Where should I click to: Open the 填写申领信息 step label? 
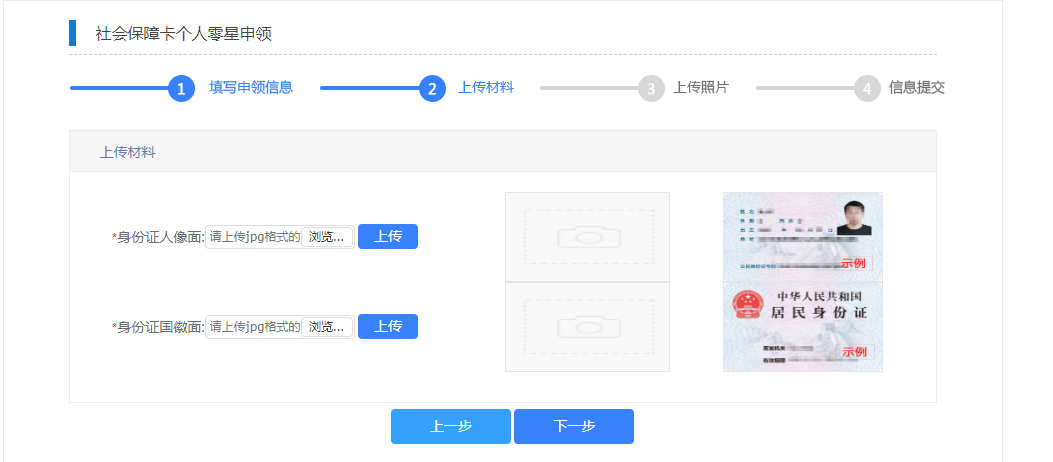[x=250, y=87]
